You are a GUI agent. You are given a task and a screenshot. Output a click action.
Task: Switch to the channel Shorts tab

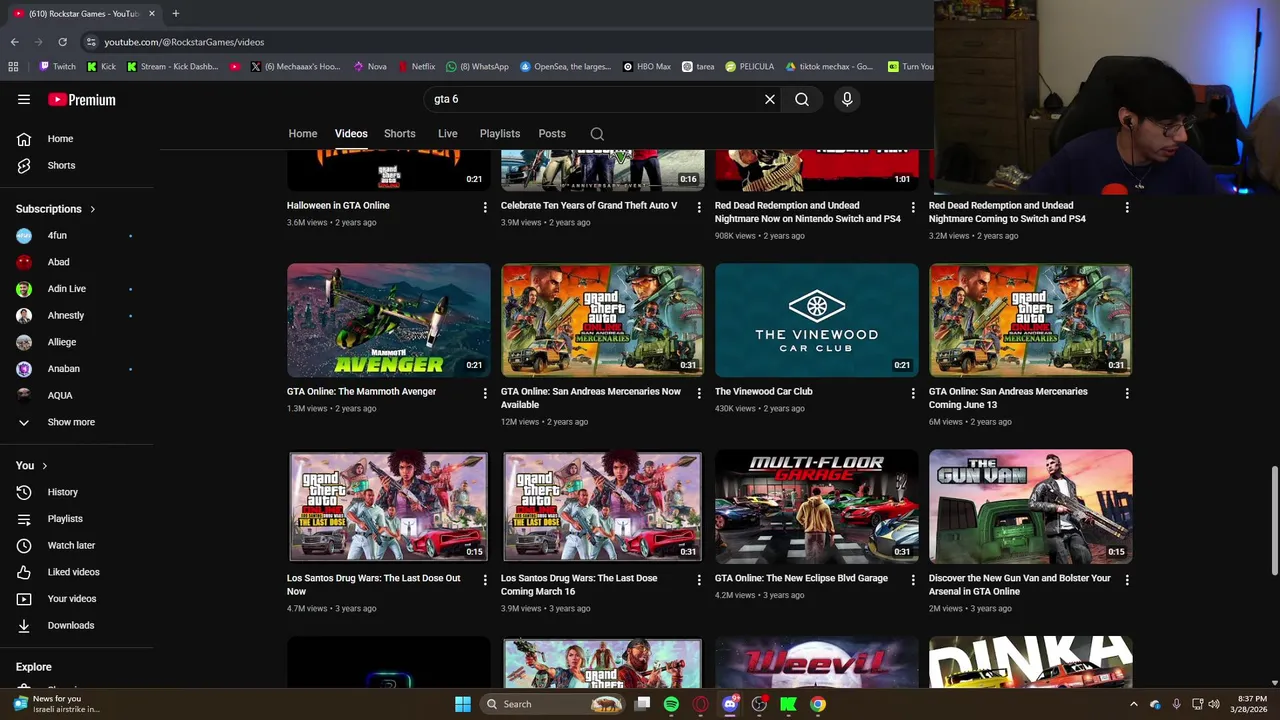point(400,134)
